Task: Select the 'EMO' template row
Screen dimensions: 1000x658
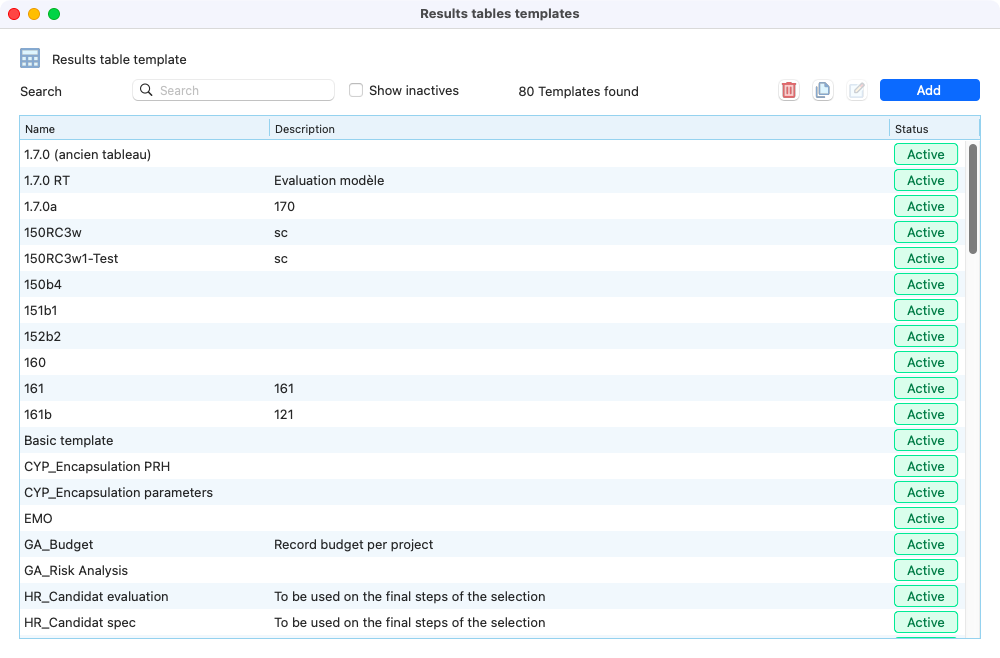Action: click(x=492, y=518)
